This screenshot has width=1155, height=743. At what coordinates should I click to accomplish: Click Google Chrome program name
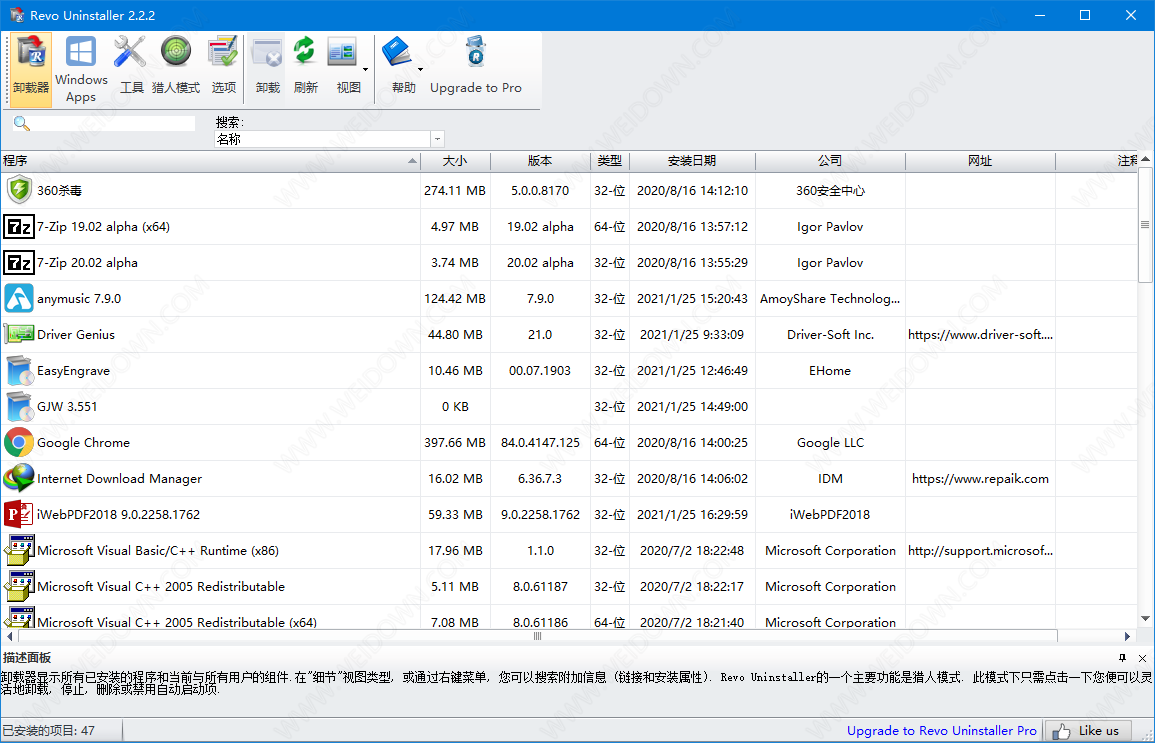[x=83, y=443]
